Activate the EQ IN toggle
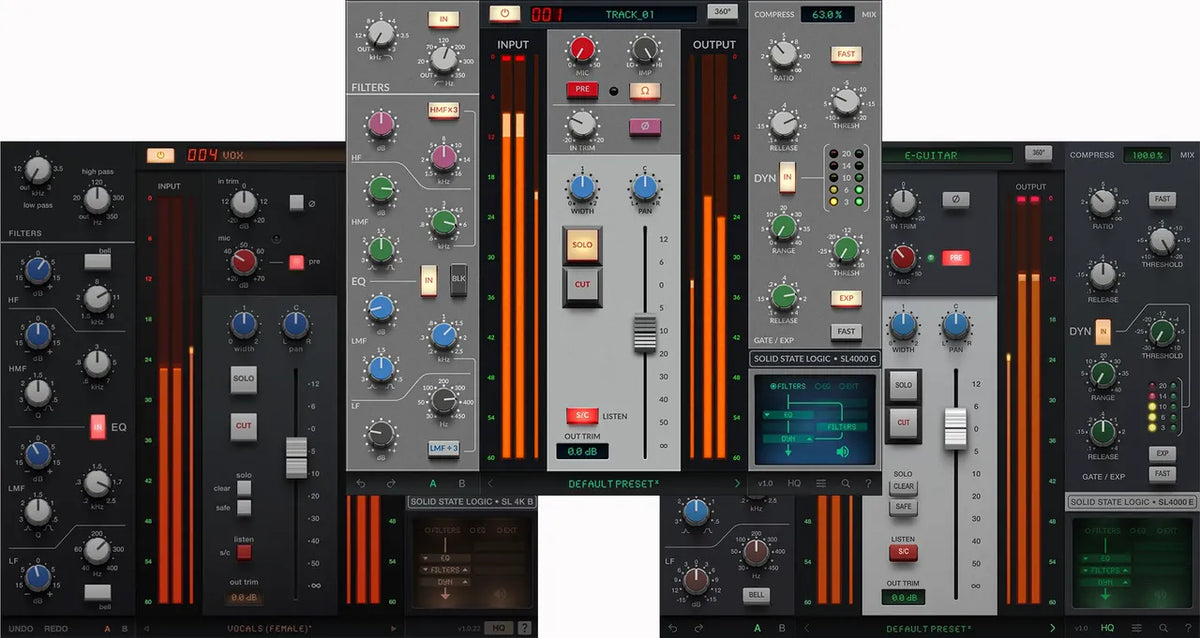Screen dimensions: 1200x638 tap(431, 281)
